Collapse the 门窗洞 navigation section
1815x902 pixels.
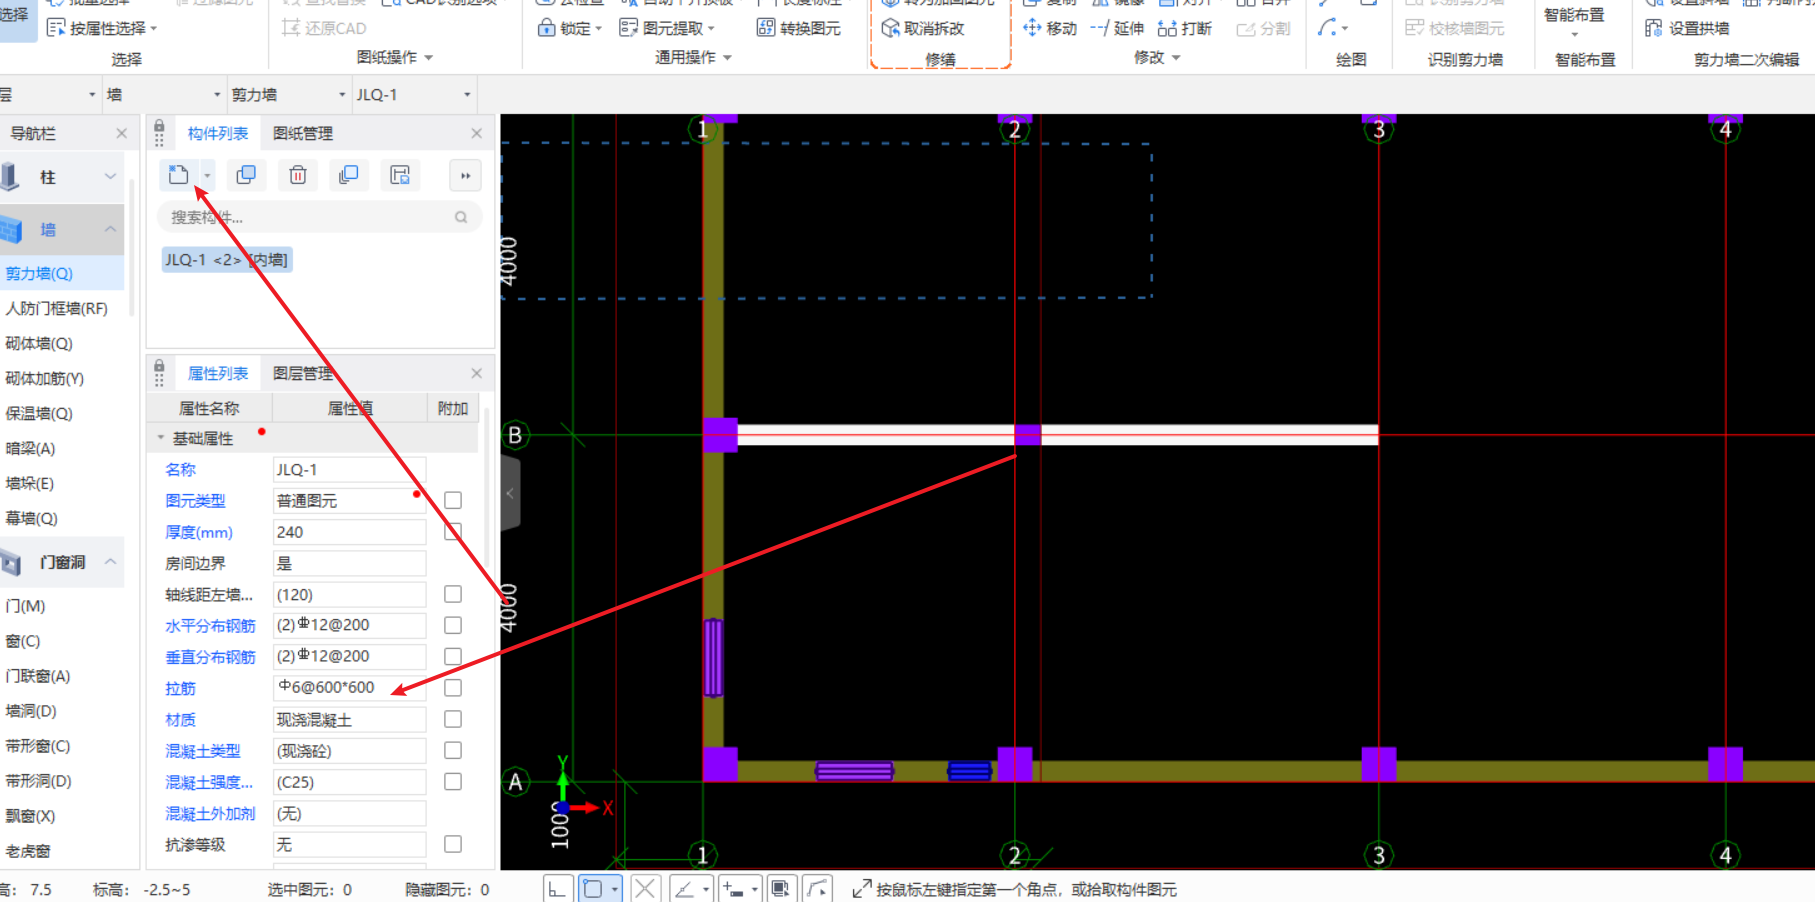click(110, 562)
